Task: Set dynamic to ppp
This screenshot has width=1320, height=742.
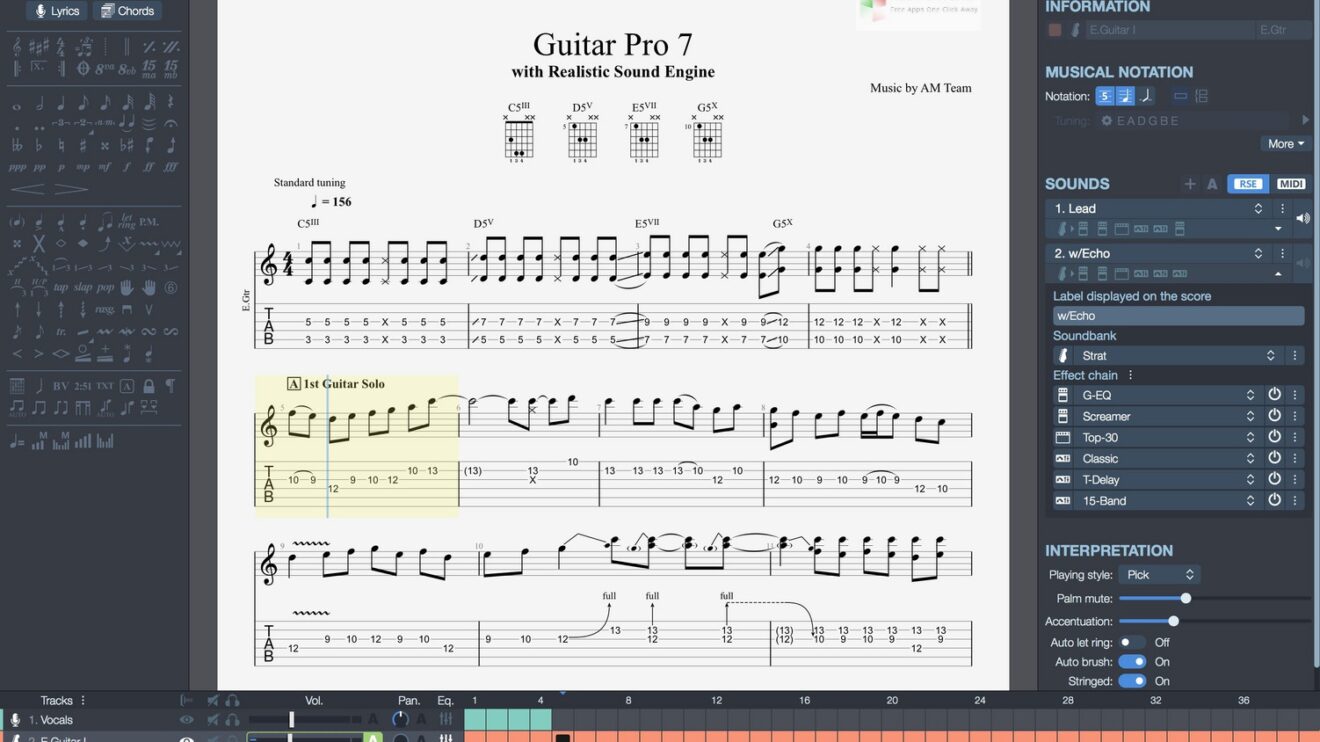Action: coord(17,167)
